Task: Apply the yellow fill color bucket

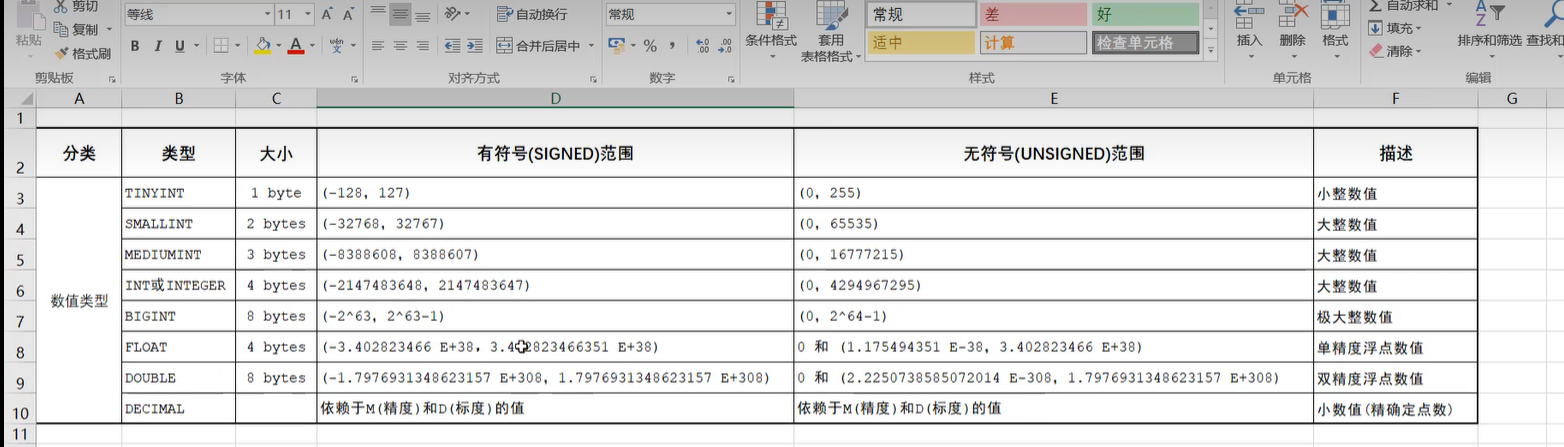Action: coord(262,46)
